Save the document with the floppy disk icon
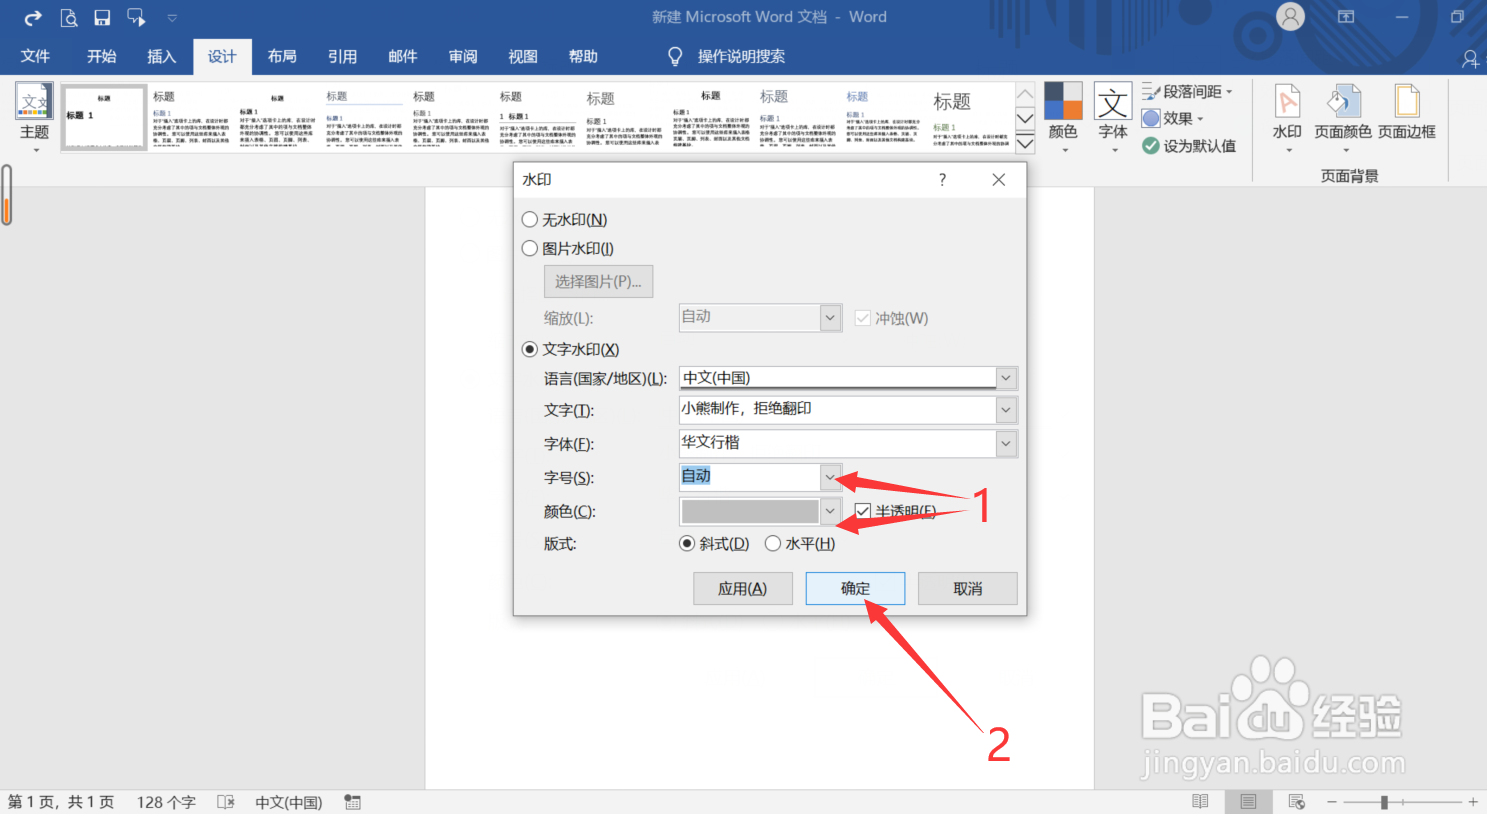The width and height of the screenshot is (1487, 814). point(102,17)
